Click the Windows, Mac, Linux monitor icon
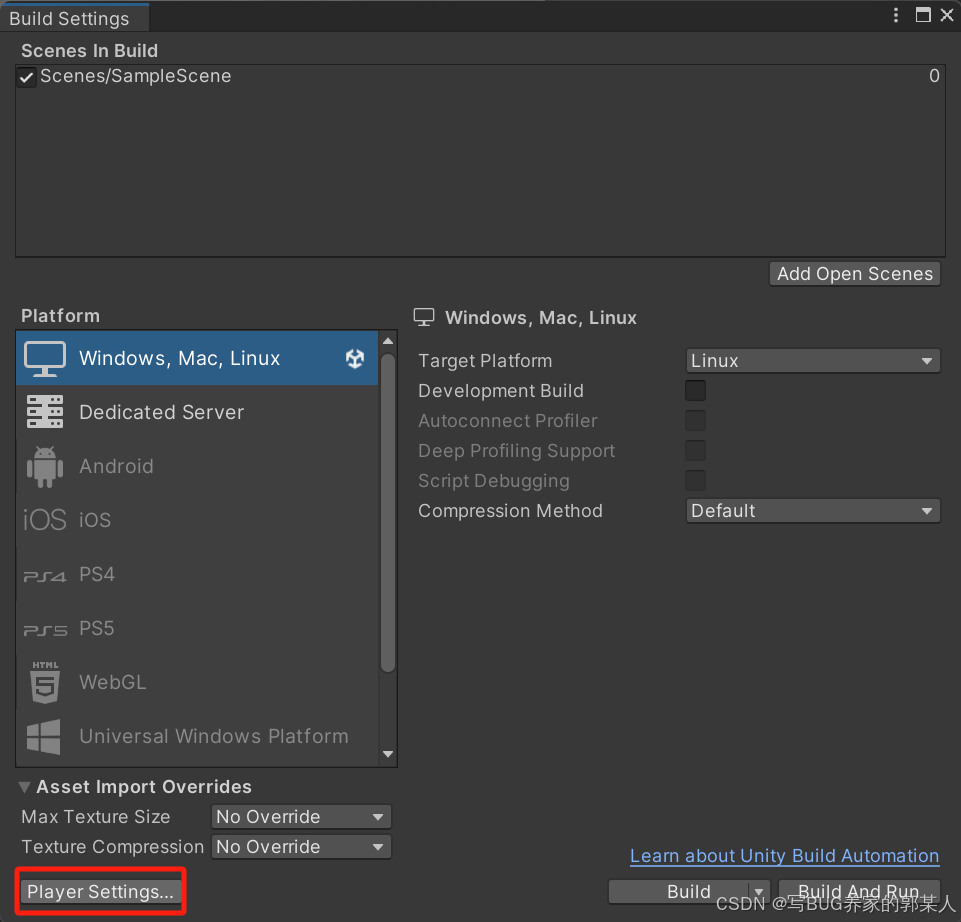Image resolution: width=961 pixels, height=922 pixels. pos(45,358)
